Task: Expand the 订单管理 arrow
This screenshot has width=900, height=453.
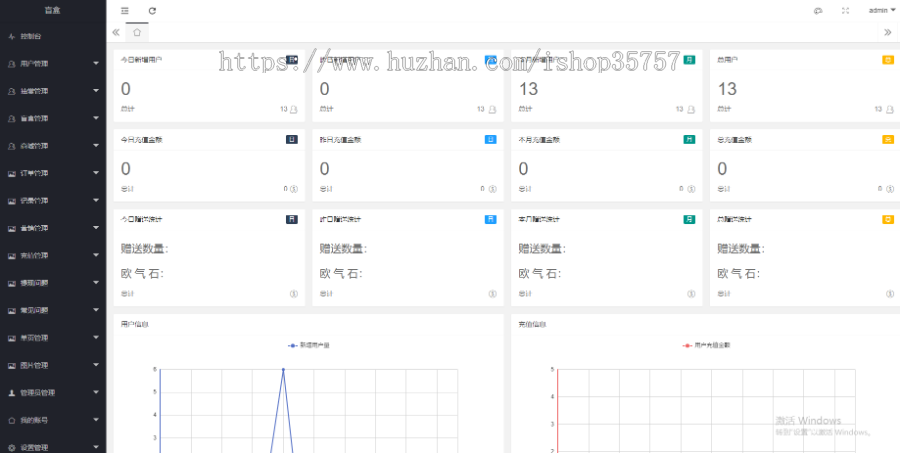Action: click(x=96, y=173)
